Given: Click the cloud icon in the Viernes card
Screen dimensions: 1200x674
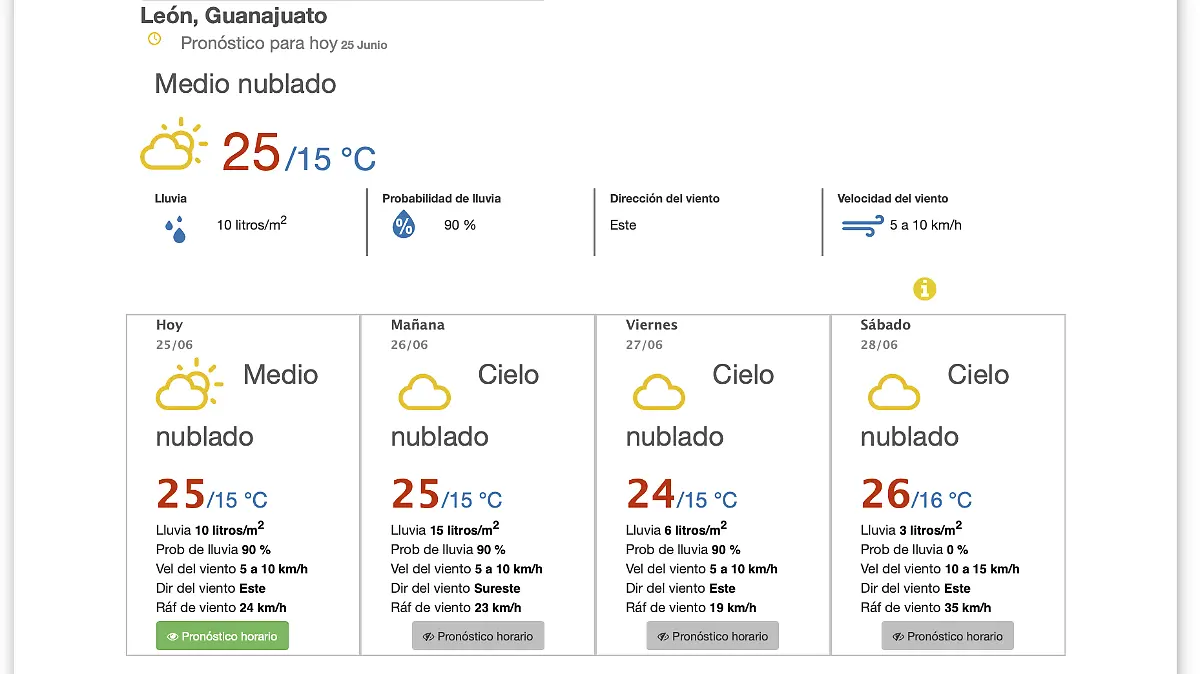Looking at the screenshot, I should coord(659,391).
